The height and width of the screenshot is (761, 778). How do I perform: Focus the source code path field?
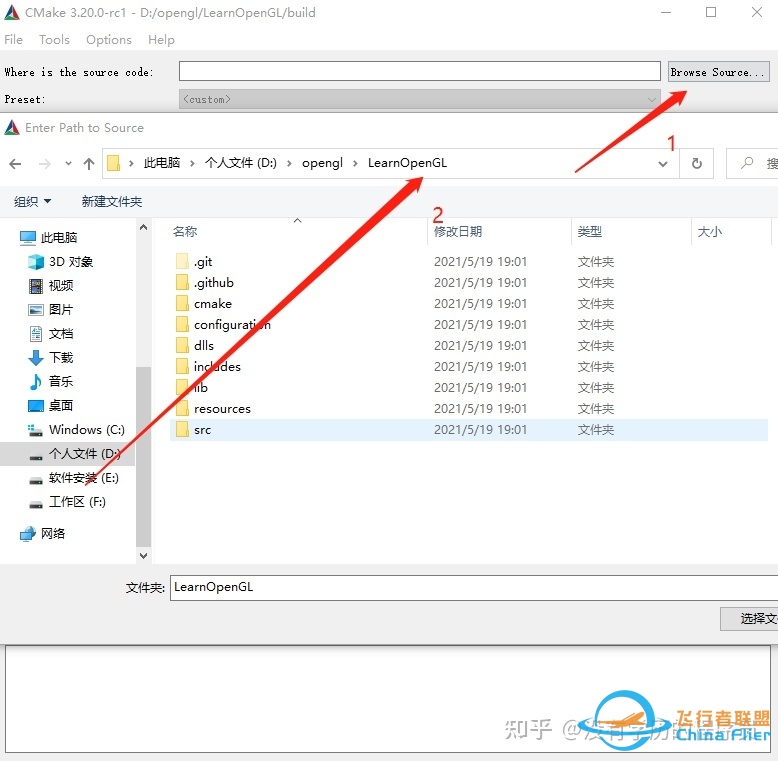click(419, 71)
